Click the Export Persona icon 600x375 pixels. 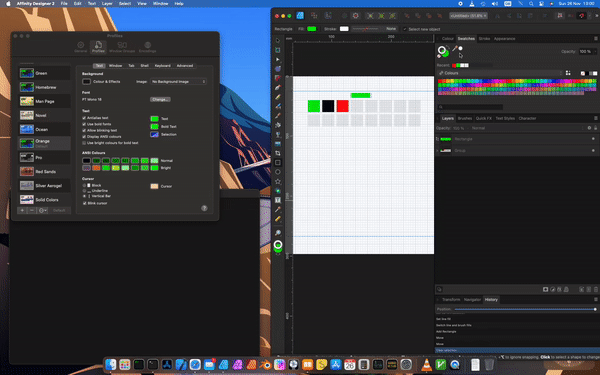point(328,16)
